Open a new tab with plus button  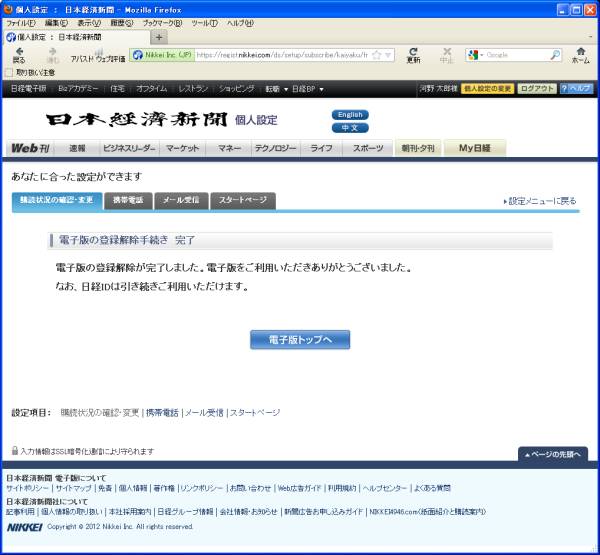click(160, 37)
